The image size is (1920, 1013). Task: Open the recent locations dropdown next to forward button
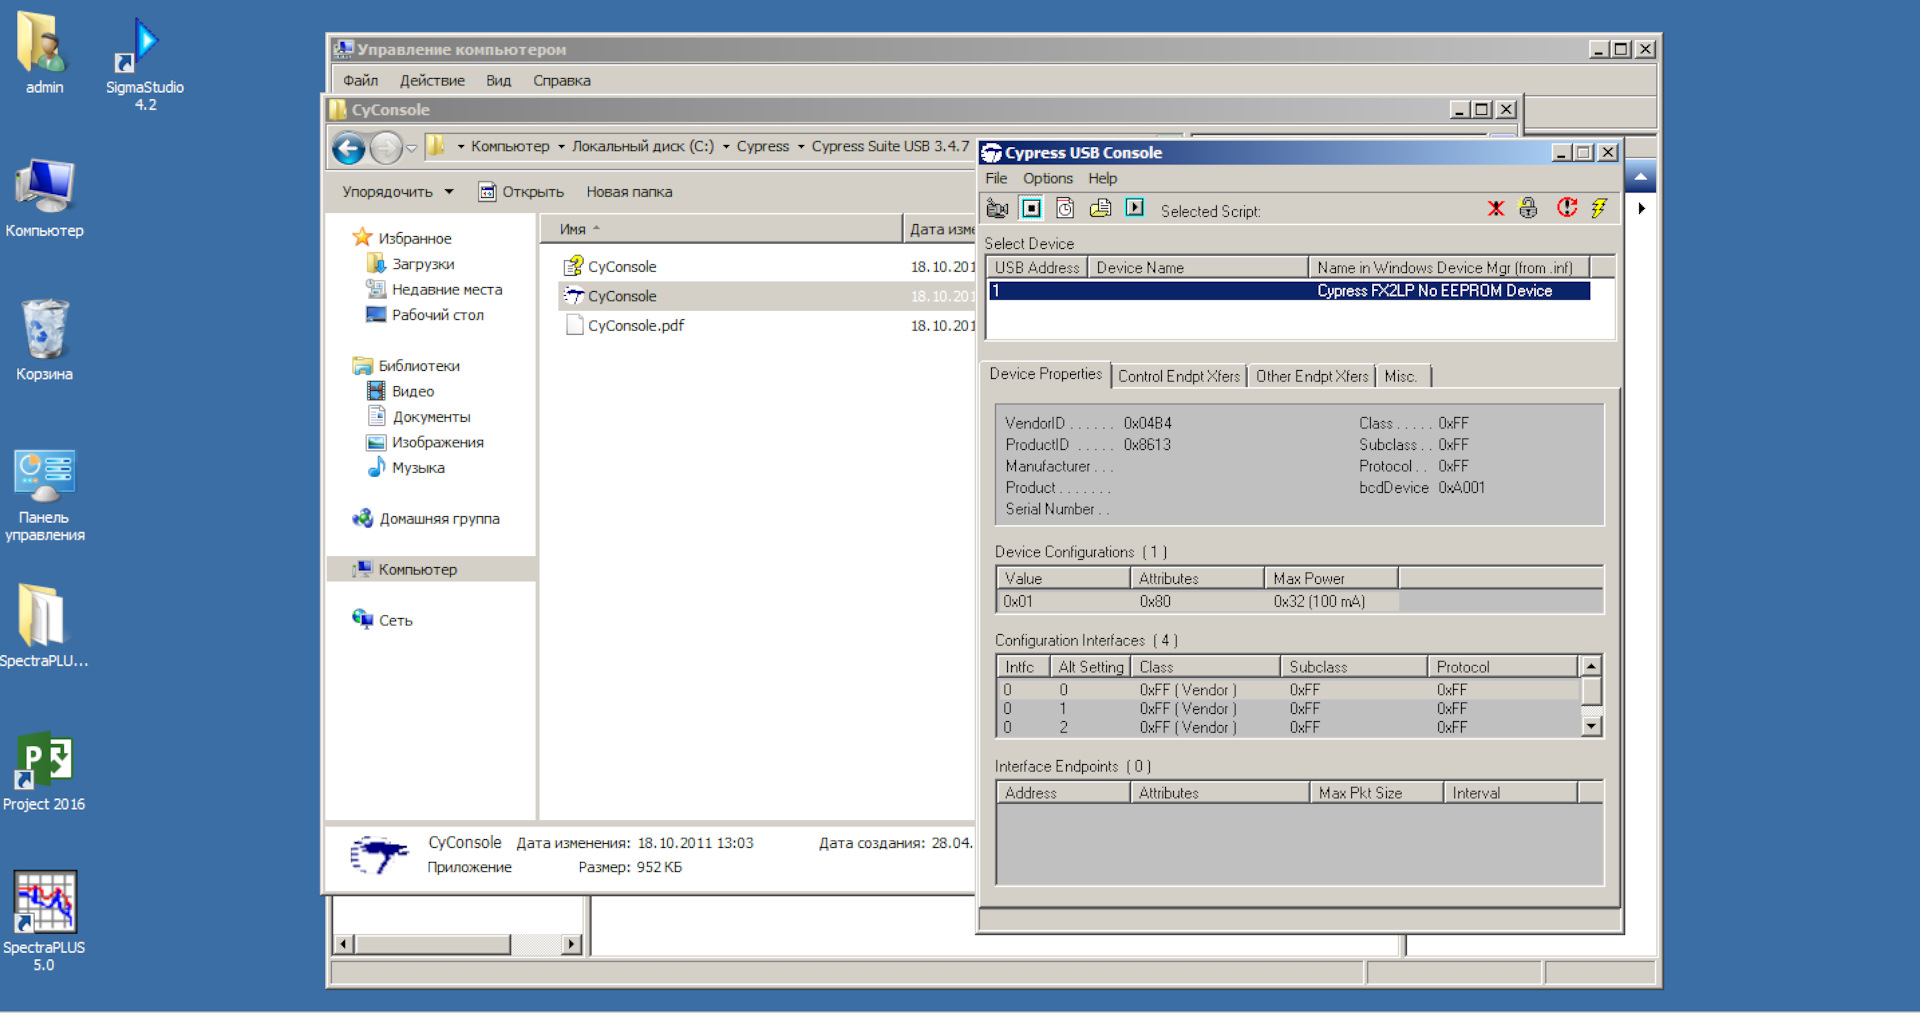411,148
